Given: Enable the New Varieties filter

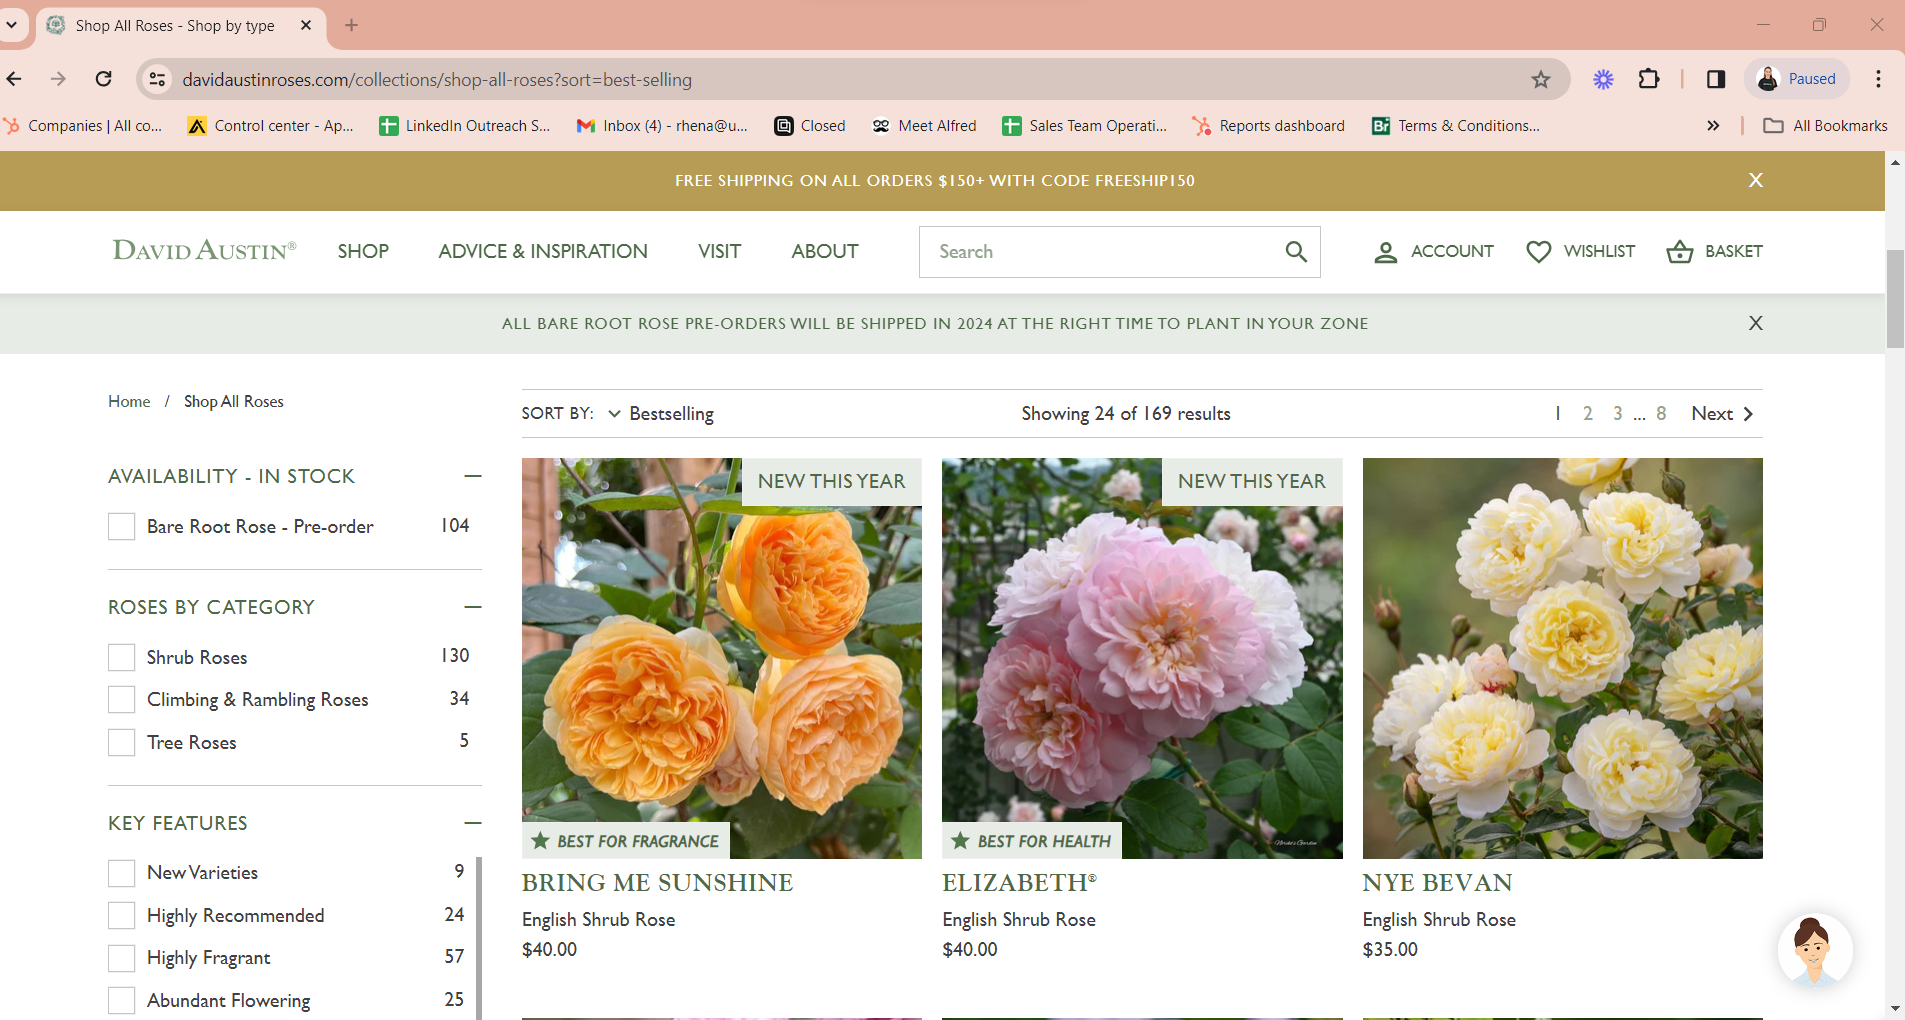Looking at the screenshot, I should coord(121,873).
